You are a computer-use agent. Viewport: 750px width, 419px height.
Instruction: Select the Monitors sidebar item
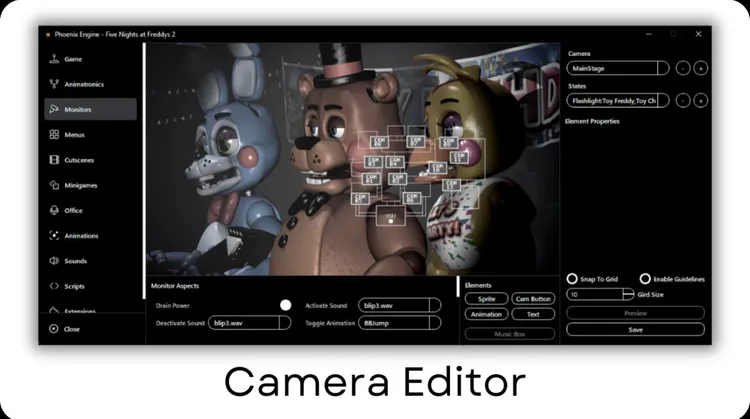pos(90,109)
